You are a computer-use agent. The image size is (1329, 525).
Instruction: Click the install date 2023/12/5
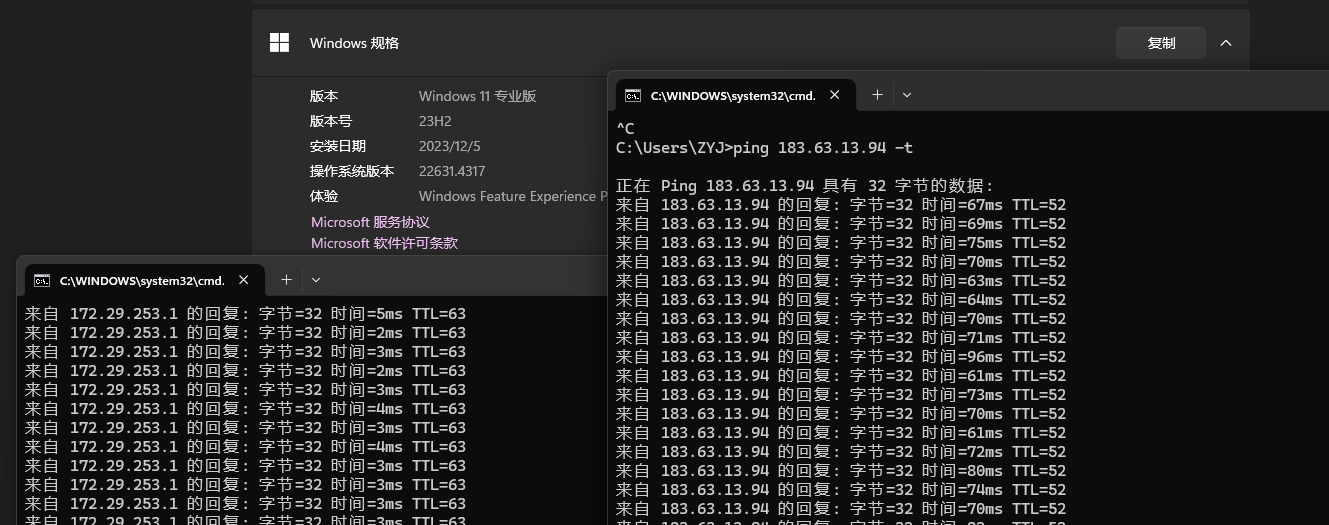(x=450, y=146)
